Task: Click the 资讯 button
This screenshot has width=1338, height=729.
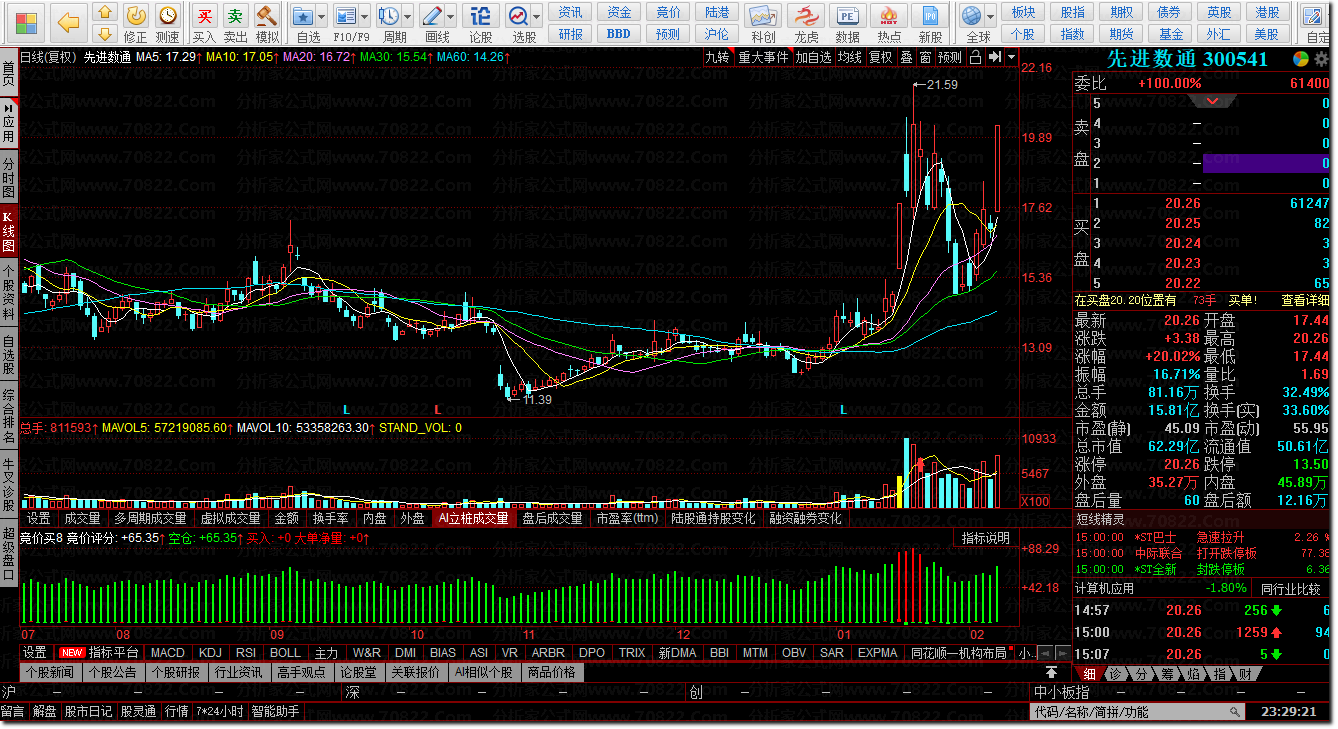Action: [x=571, y=12]
